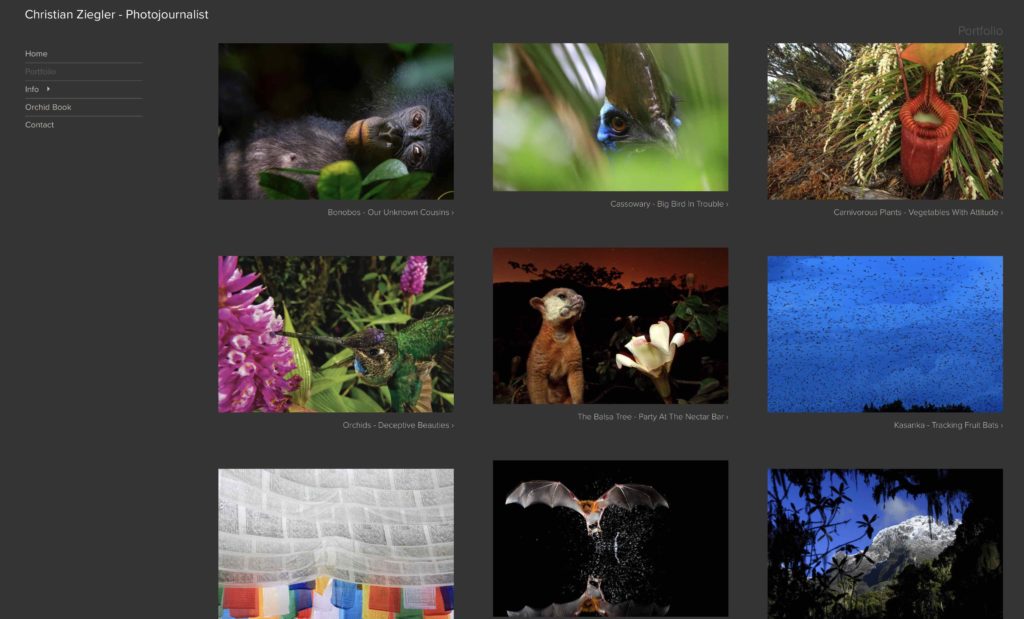Follow The Balsa Tree - Party At The Nectar Bar link
Image resolution: width=1024 pixels, height=619 pixels.
click(652, 417)
